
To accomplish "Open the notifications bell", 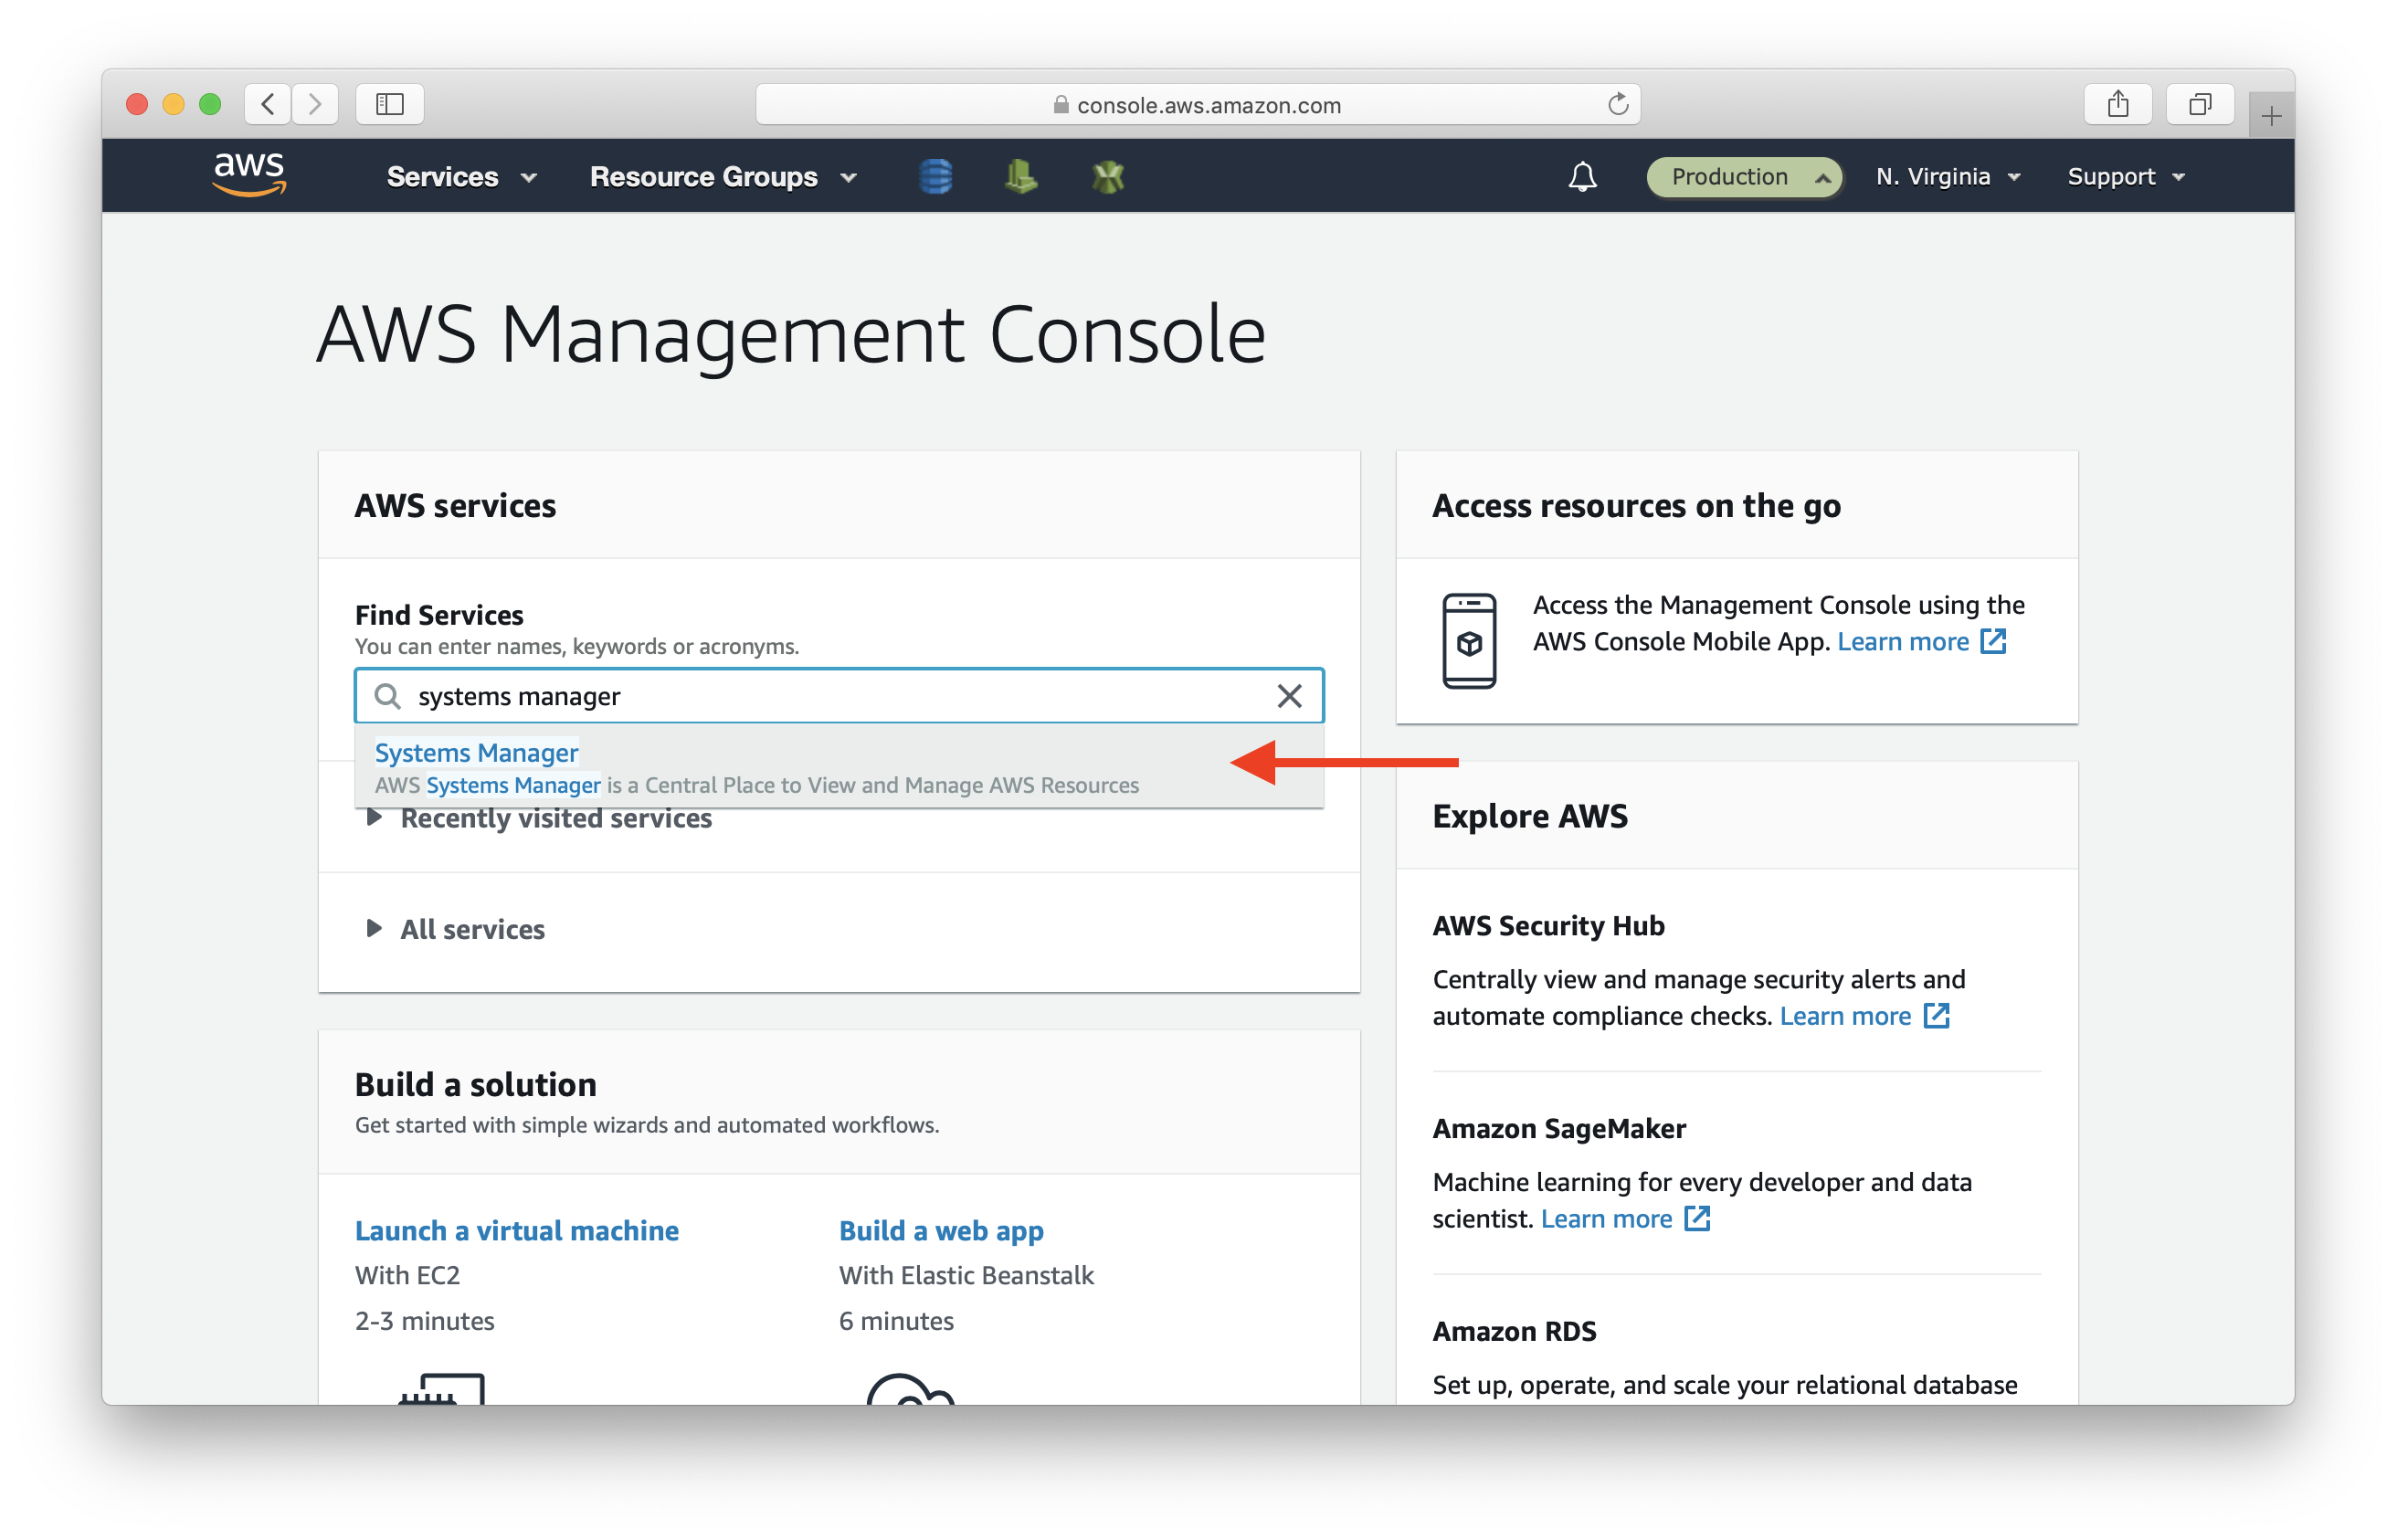I will pos(1582,177).
